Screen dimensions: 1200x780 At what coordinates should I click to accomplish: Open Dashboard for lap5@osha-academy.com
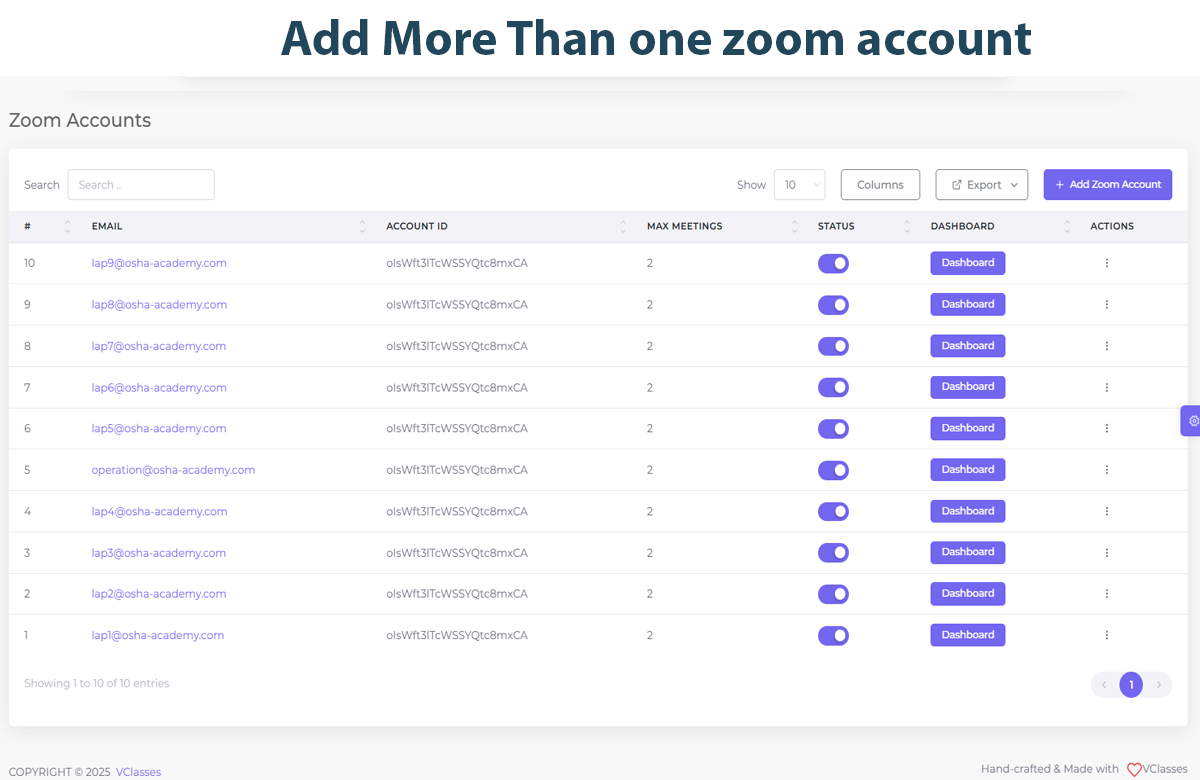pos(968,428)
